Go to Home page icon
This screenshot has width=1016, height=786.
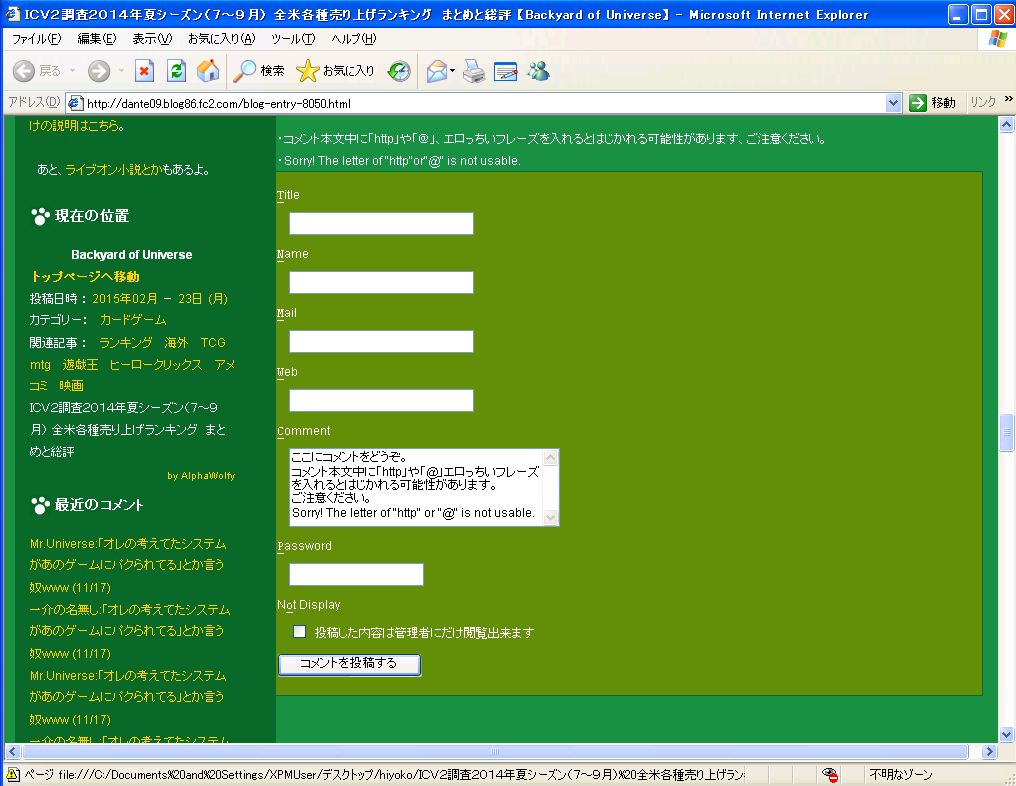pos(208,71)
